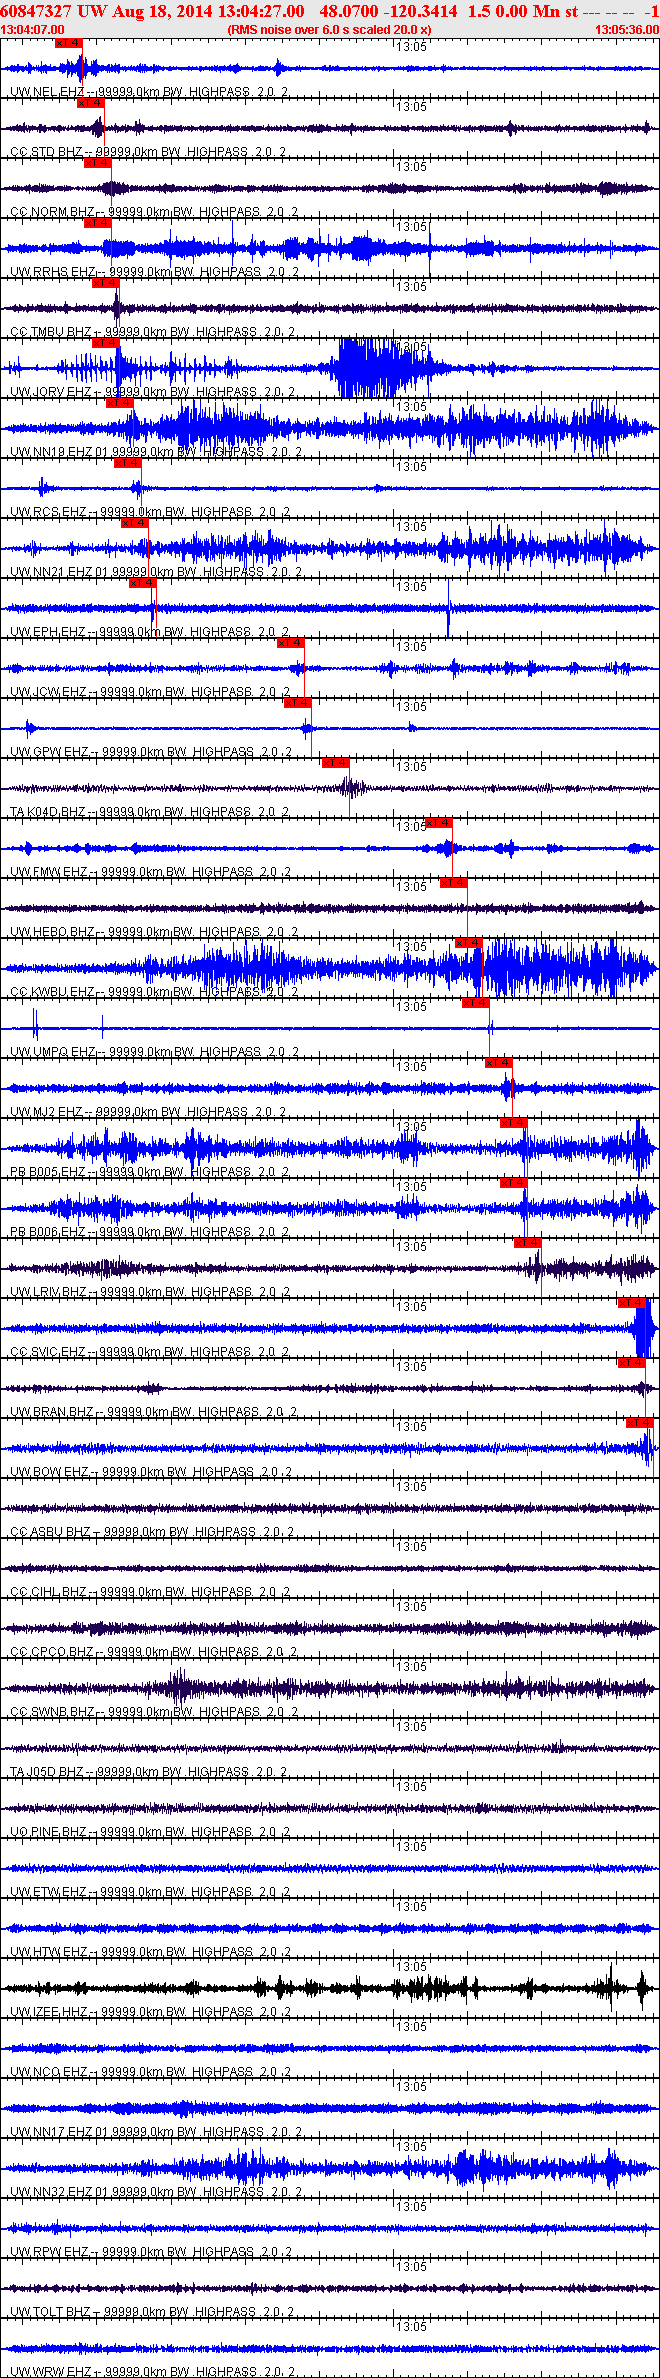
Task: Select pick marker on UW.GPW.EHZ trace
Action: [x=298, y=703]
